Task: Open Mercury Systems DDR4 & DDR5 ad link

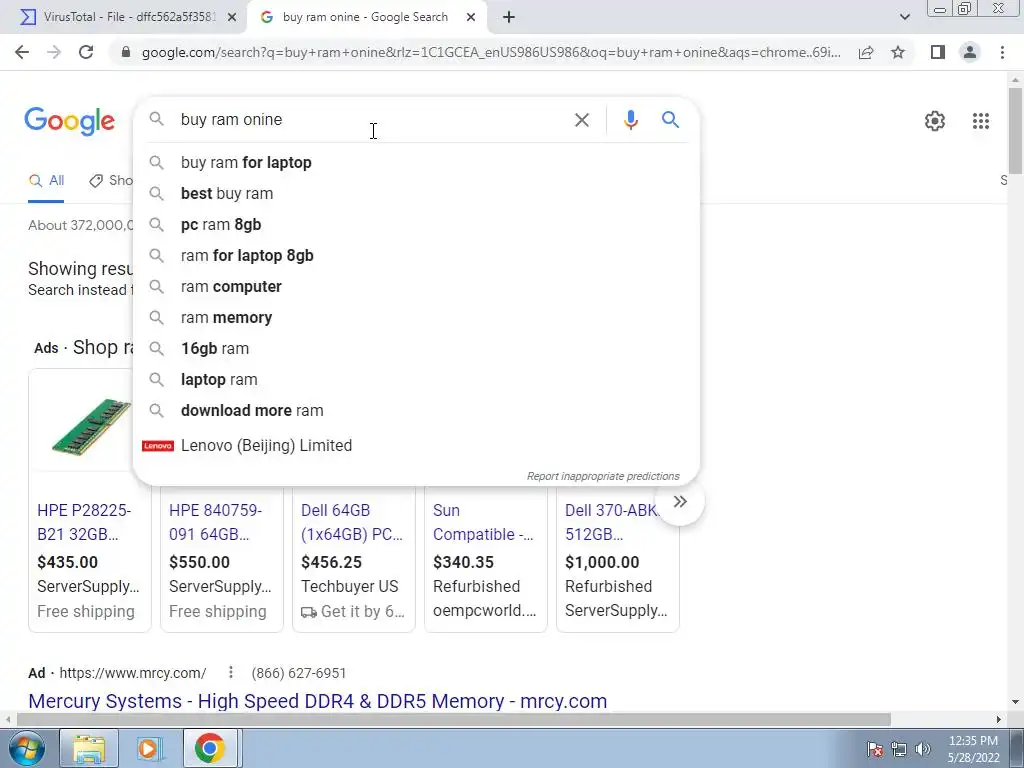Action: click(x=317, y=701)
